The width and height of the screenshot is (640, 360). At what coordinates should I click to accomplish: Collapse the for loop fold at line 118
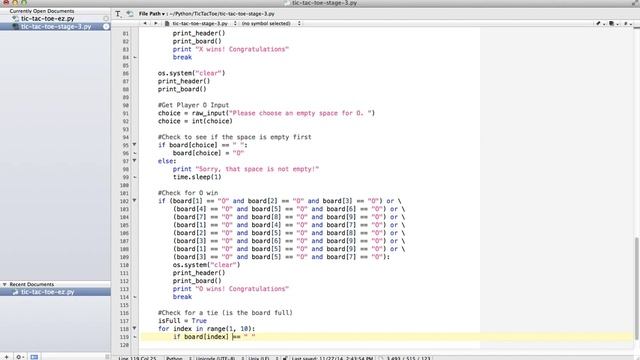[x=134, y=329]
